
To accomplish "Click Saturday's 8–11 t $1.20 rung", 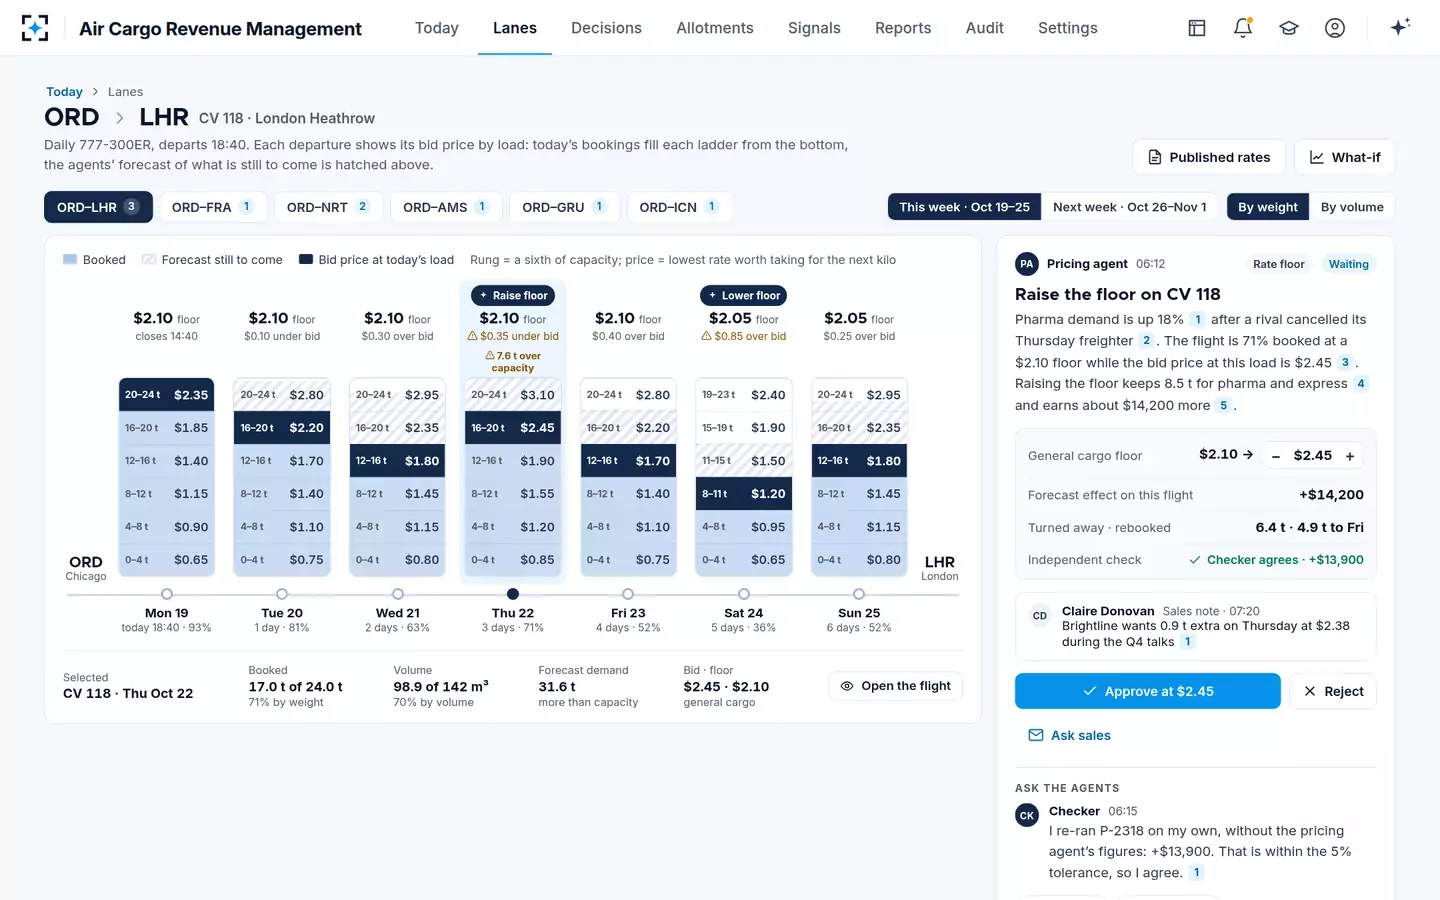I will pos(744,494).
